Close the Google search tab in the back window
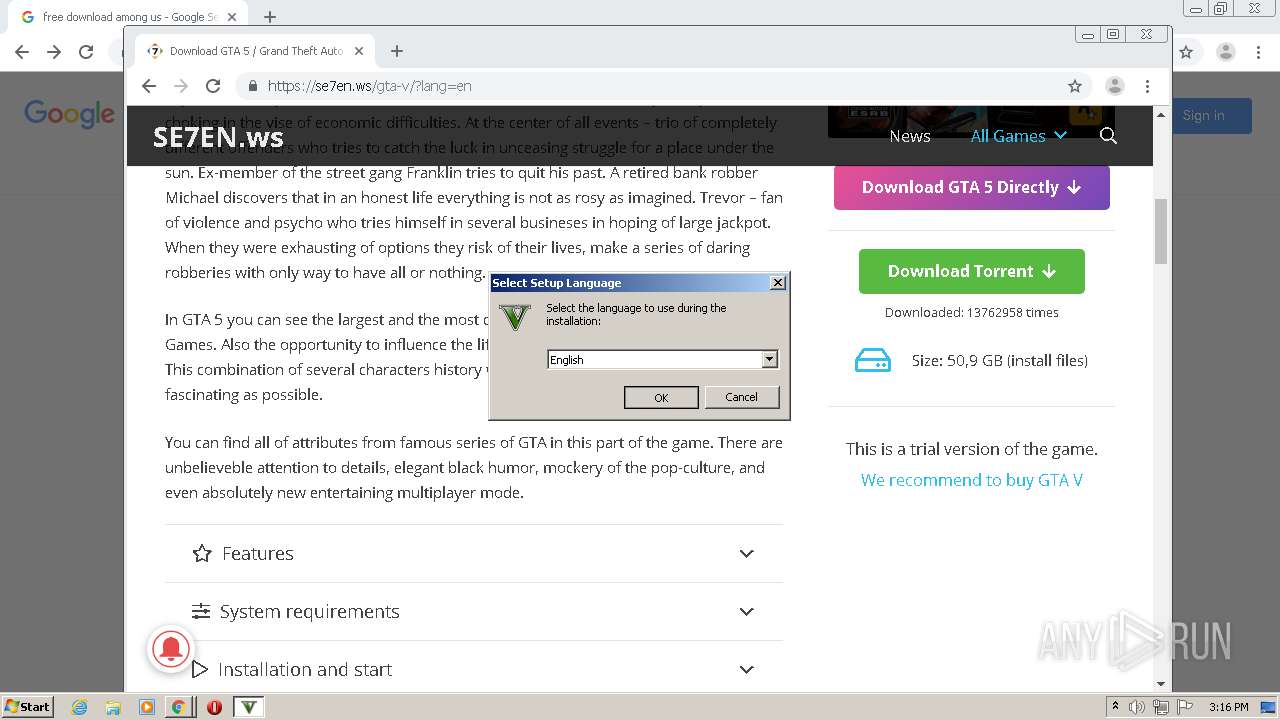 (x=232, y=17)
